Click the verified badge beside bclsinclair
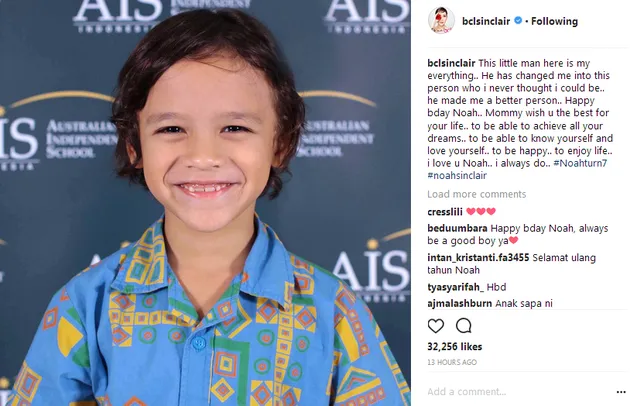630x406 pixels. click(x=518, y=21)
